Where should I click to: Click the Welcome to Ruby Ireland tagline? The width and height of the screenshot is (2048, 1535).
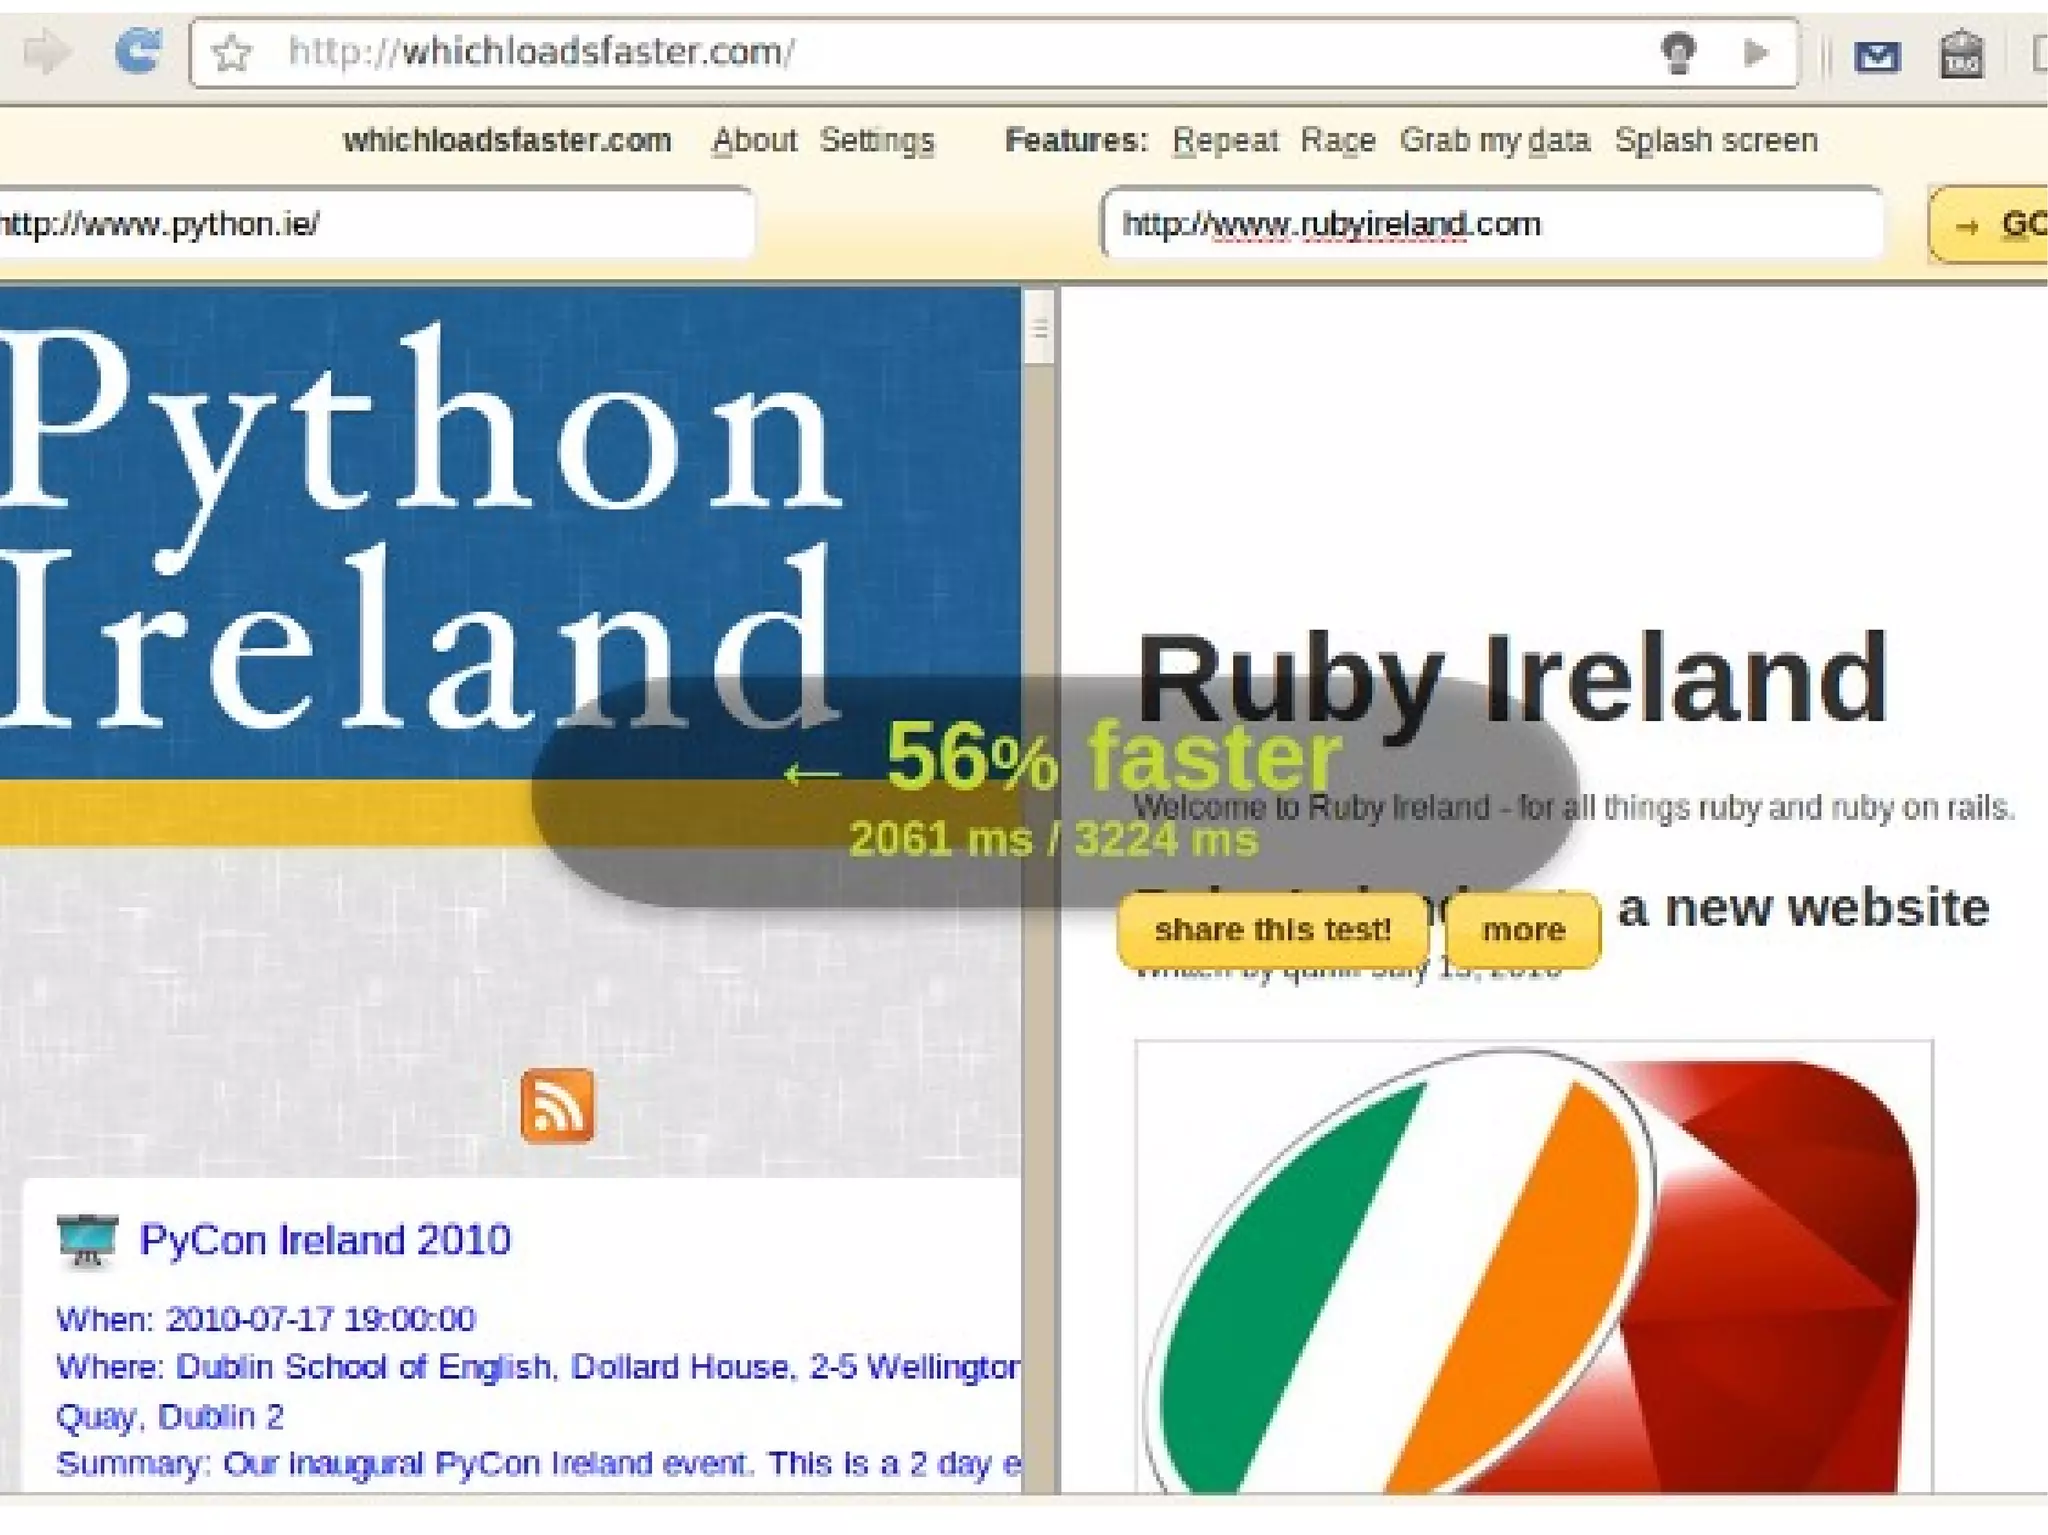pyautogui.click(x=1573, y=807)
